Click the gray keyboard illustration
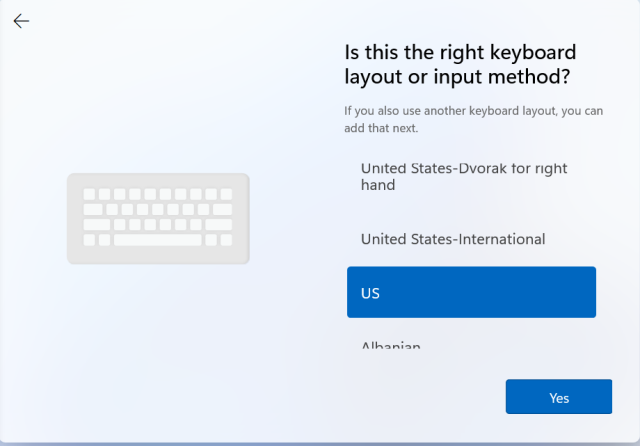640x446 pixels. (158, 218)
